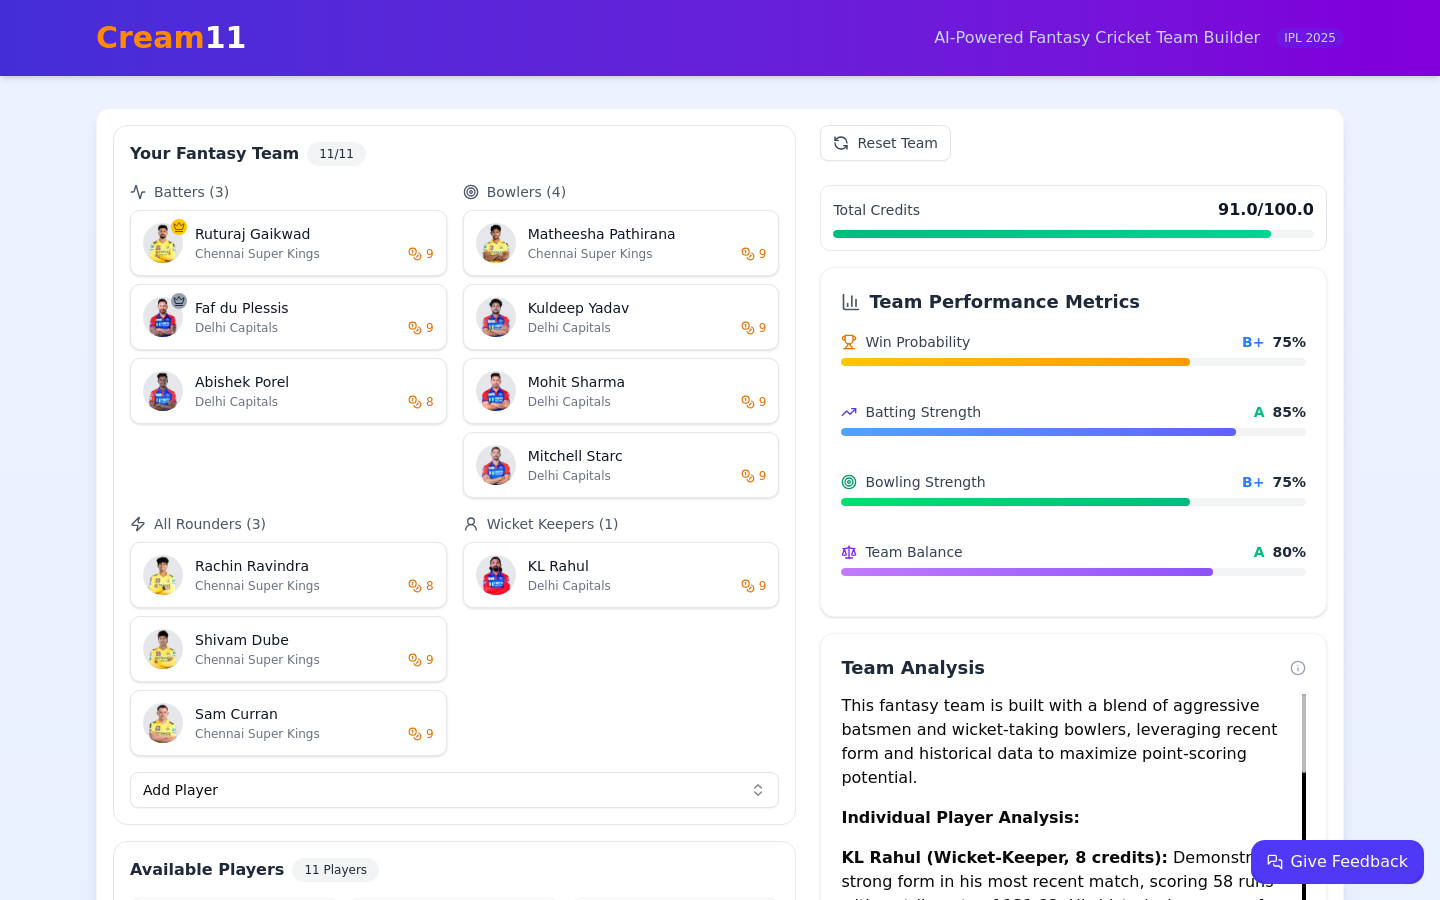The height and width of the screenshot is (900, 1440).
Task: Click the Wicket Keepers person icon
Action: (471, 524)
